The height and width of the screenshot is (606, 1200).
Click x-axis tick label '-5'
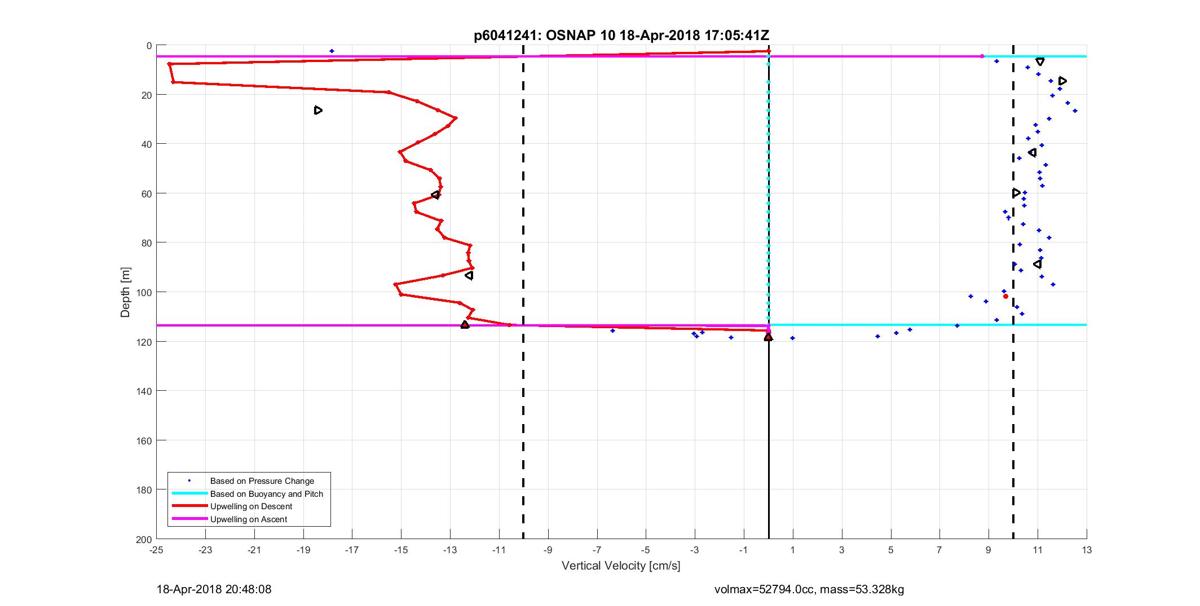tap(646, 550)
